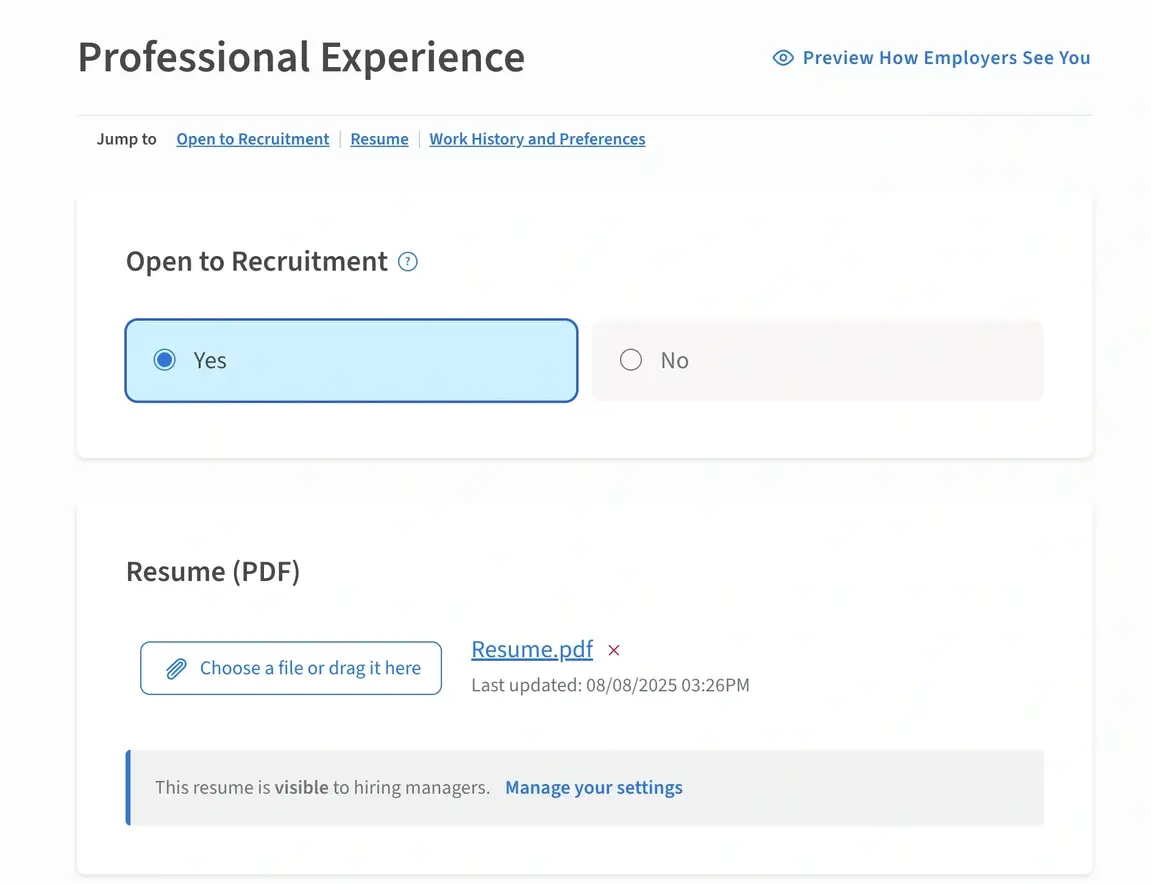This screenshot has height=884, width=1151.
Task: Jump to the Resume section link
Action: (x=380, y=139)
